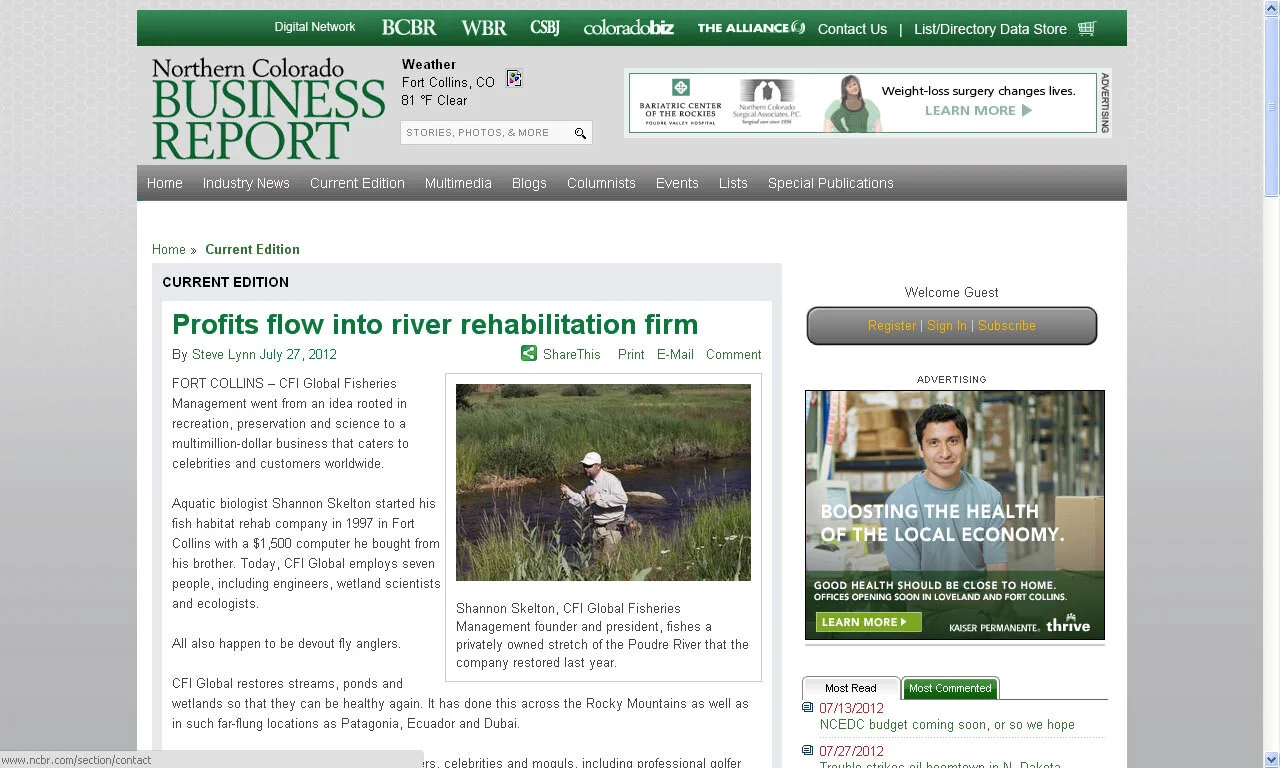
Task: Click the Fort Collins, CO weather location
Action: click(448, 82)
